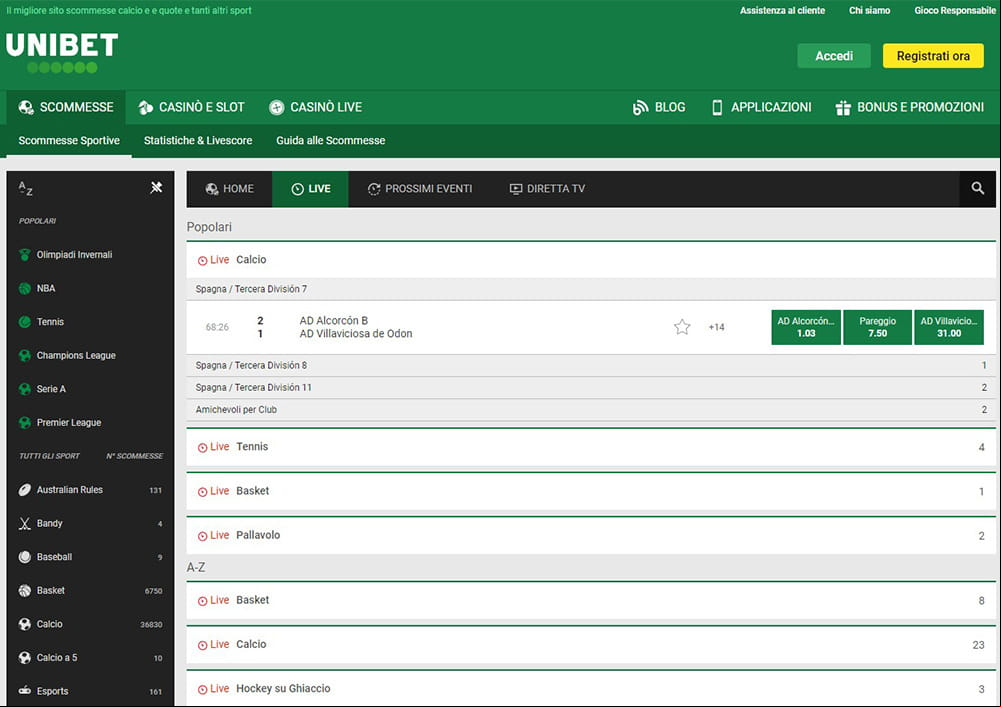Viewport: 1001px width, 707px height.
Task: Expand Spagna / Tercera División 11 row
Action: [591, 388]
